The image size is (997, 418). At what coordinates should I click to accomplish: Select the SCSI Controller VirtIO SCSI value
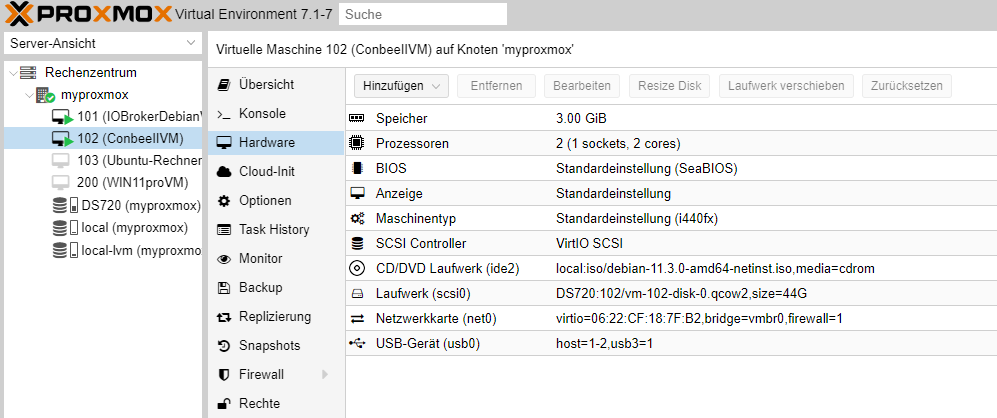click(x=589, y=244)
